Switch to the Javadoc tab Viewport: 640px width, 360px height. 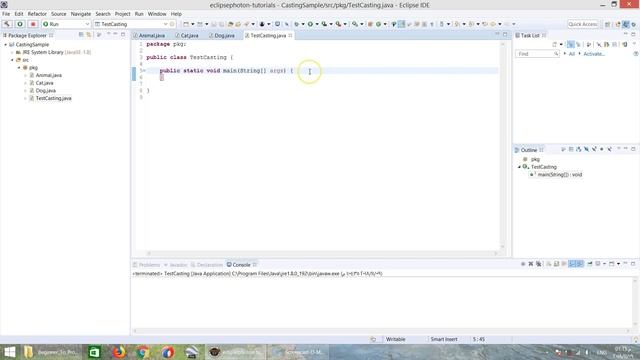pos(176,265)
